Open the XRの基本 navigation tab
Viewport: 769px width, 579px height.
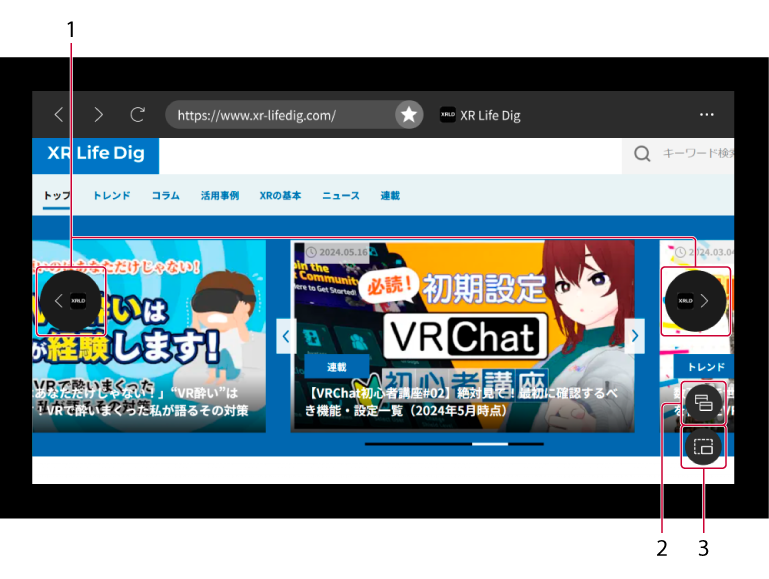281,196
